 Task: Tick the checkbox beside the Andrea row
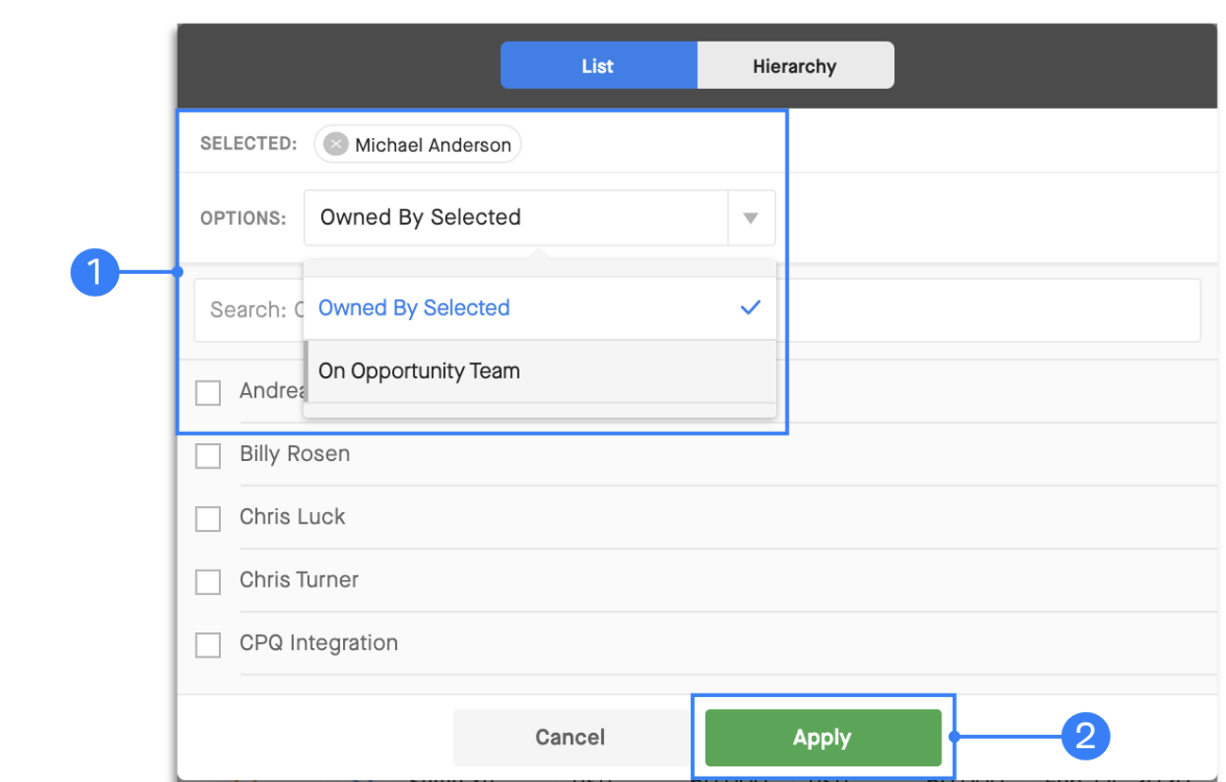point(208,393)
